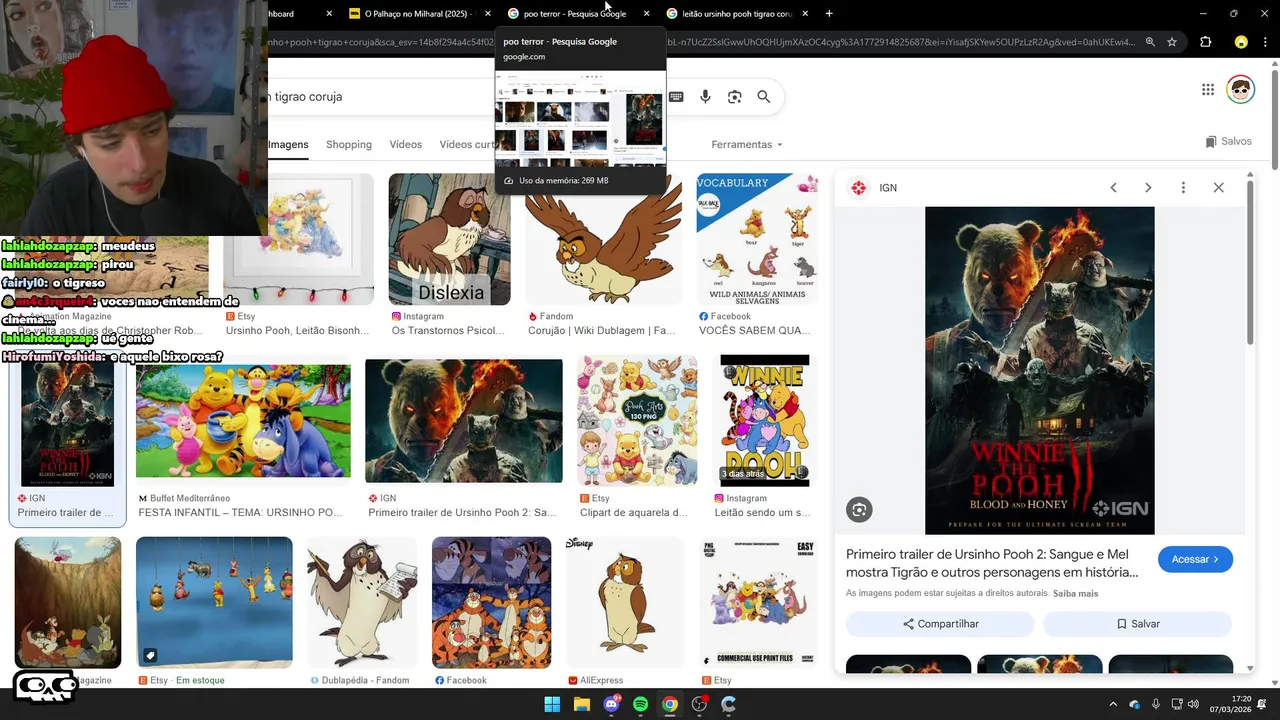Search inside image with lens icon on poster

[x=859, y=510]
